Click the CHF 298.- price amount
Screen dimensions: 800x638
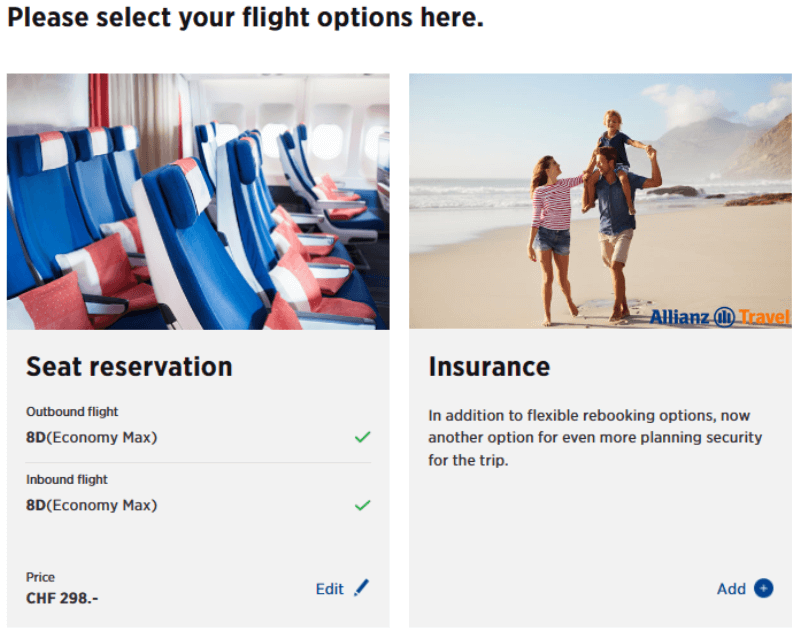coord(62,598)
